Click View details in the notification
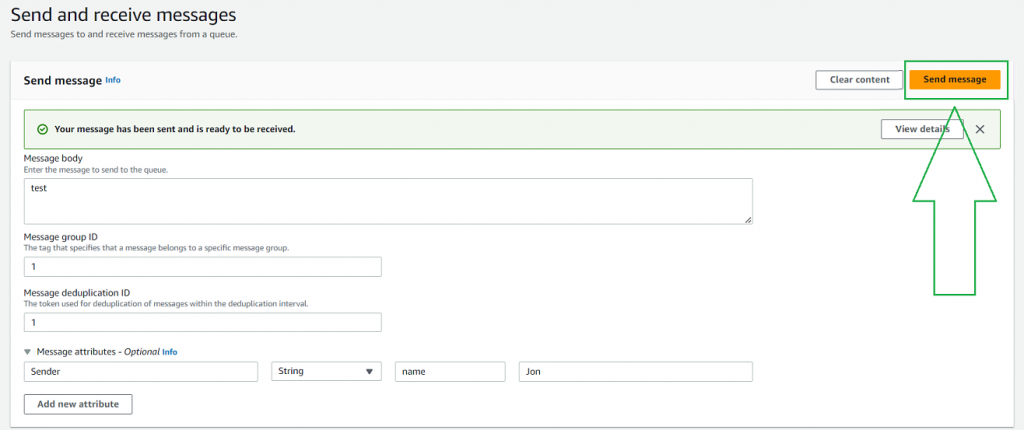Image resolution: width=1024 pixels, height=430 pixels. pyautogui.click(x=921, y=129)
